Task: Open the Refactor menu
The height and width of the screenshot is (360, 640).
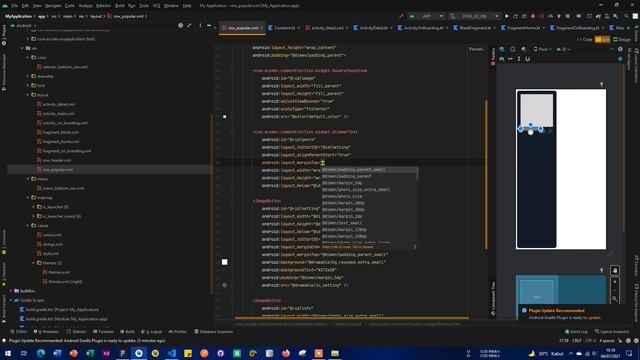Action: click(103, 6)
